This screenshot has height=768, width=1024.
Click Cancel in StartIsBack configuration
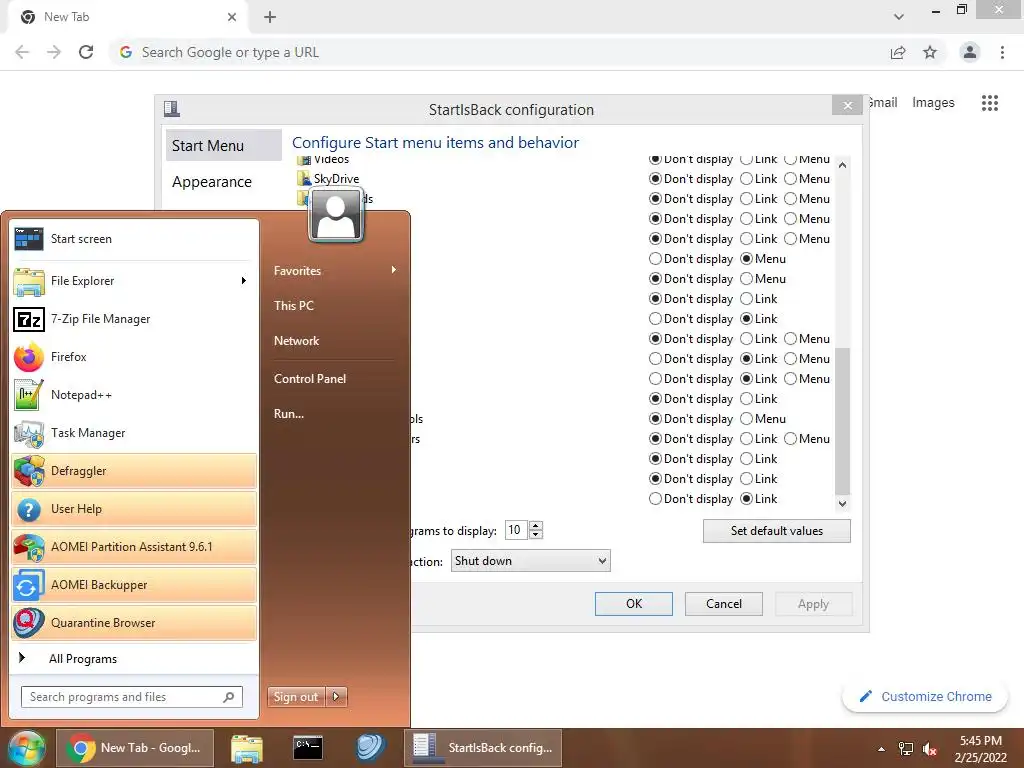point(724,604)
